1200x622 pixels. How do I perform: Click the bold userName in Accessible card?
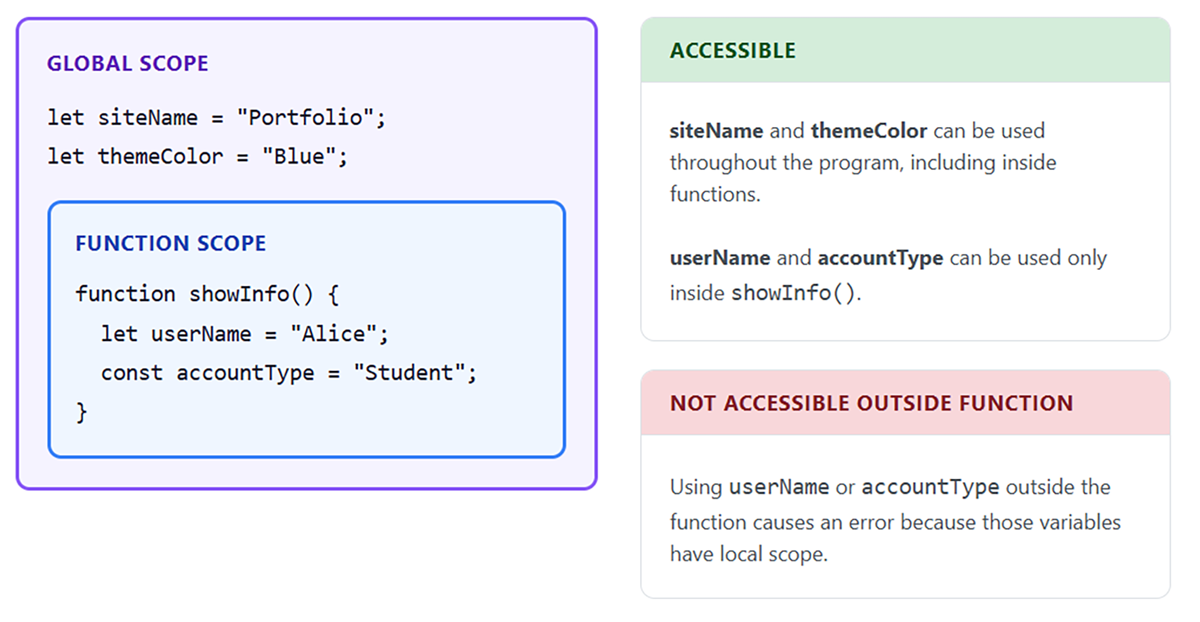720,258
